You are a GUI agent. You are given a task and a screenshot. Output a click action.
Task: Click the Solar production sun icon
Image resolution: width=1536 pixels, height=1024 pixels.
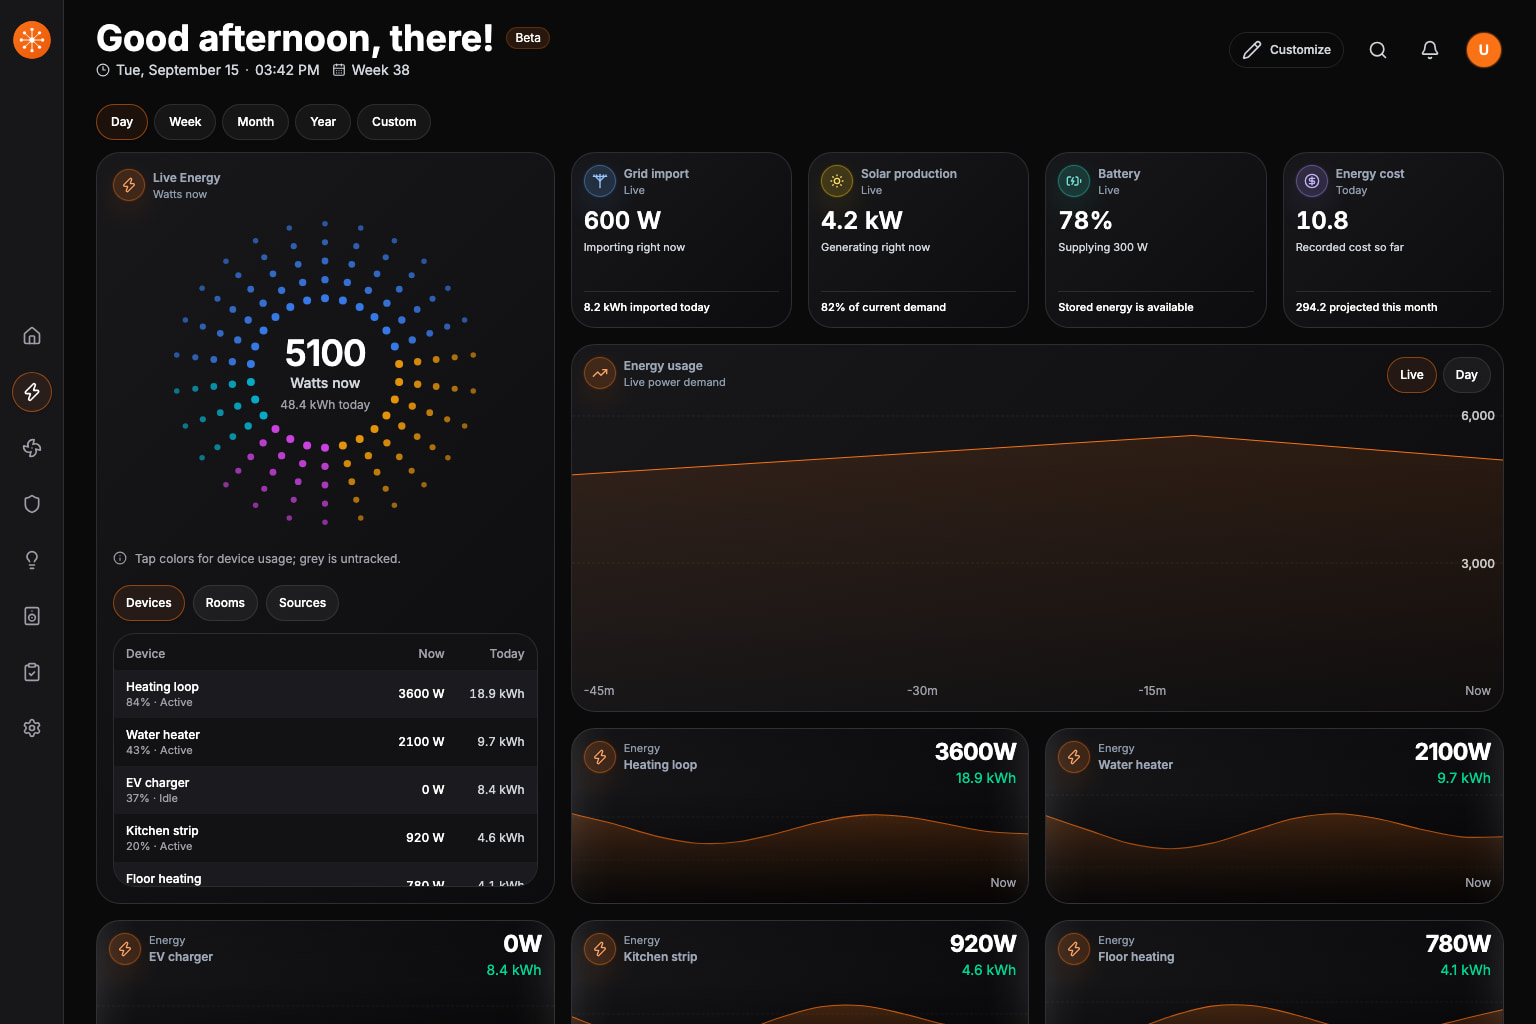click(837, 181)
